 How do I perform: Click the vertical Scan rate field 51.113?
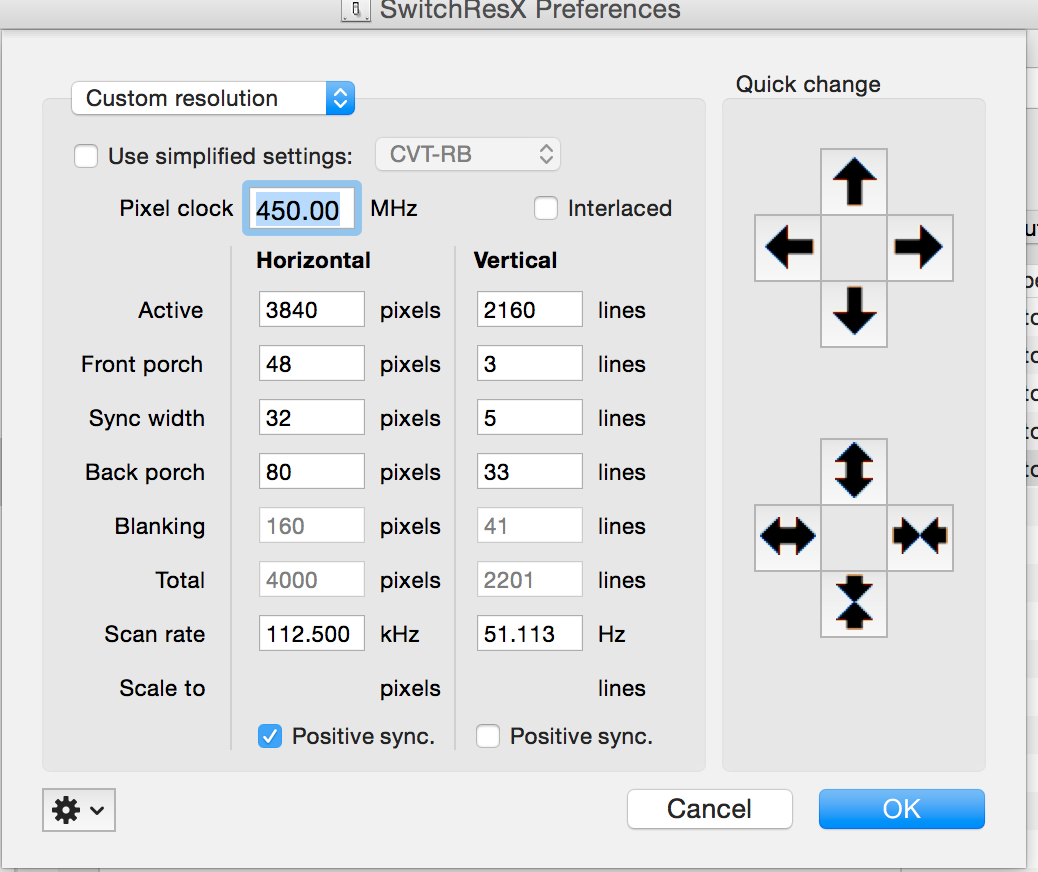[x=530, y=633]
